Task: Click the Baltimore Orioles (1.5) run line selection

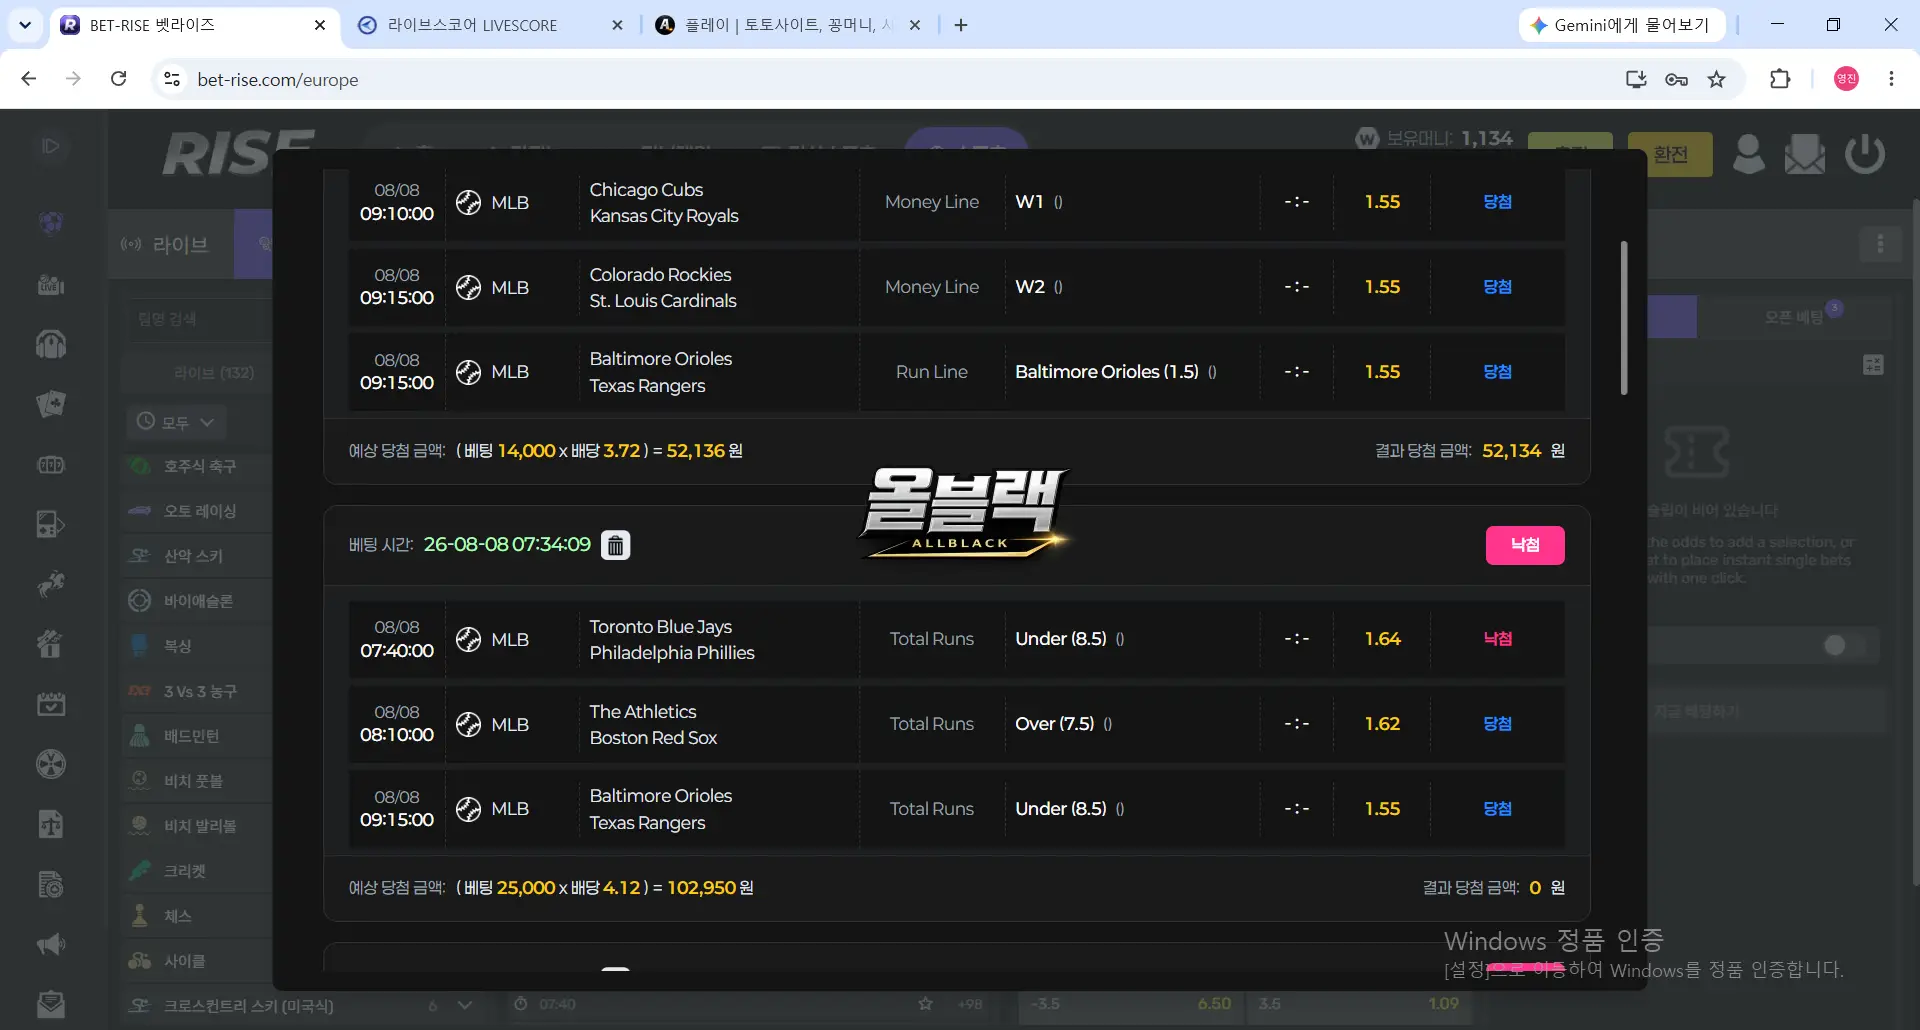Action: (1107, 372)
